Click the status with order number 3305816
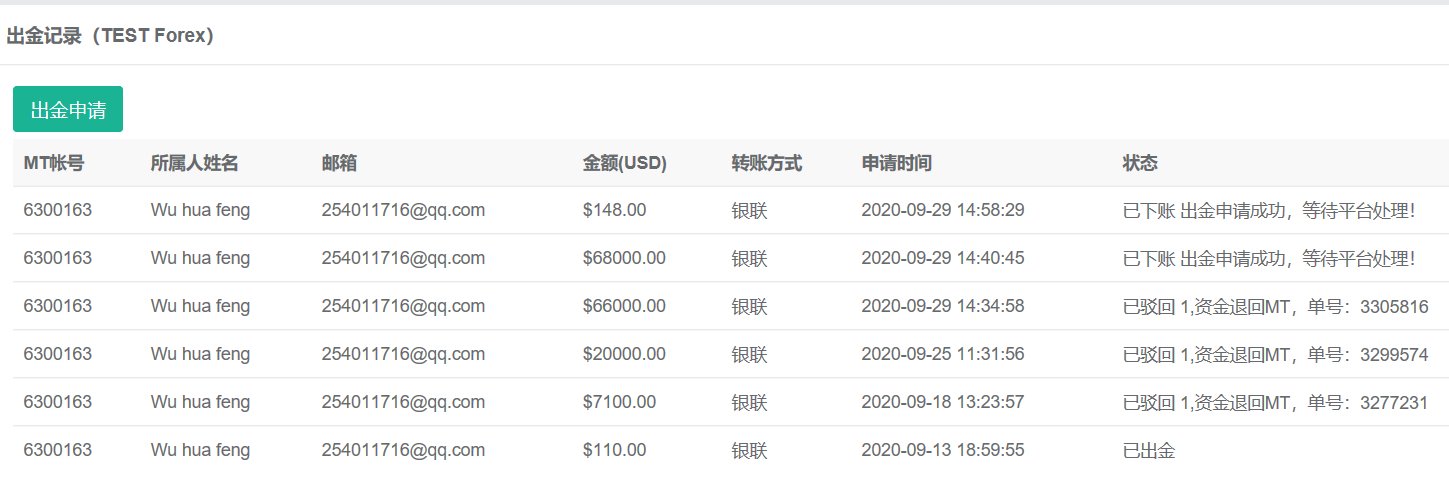Image resolution: width=1449 pixels, height=502 pixels. pos(1275,306)
